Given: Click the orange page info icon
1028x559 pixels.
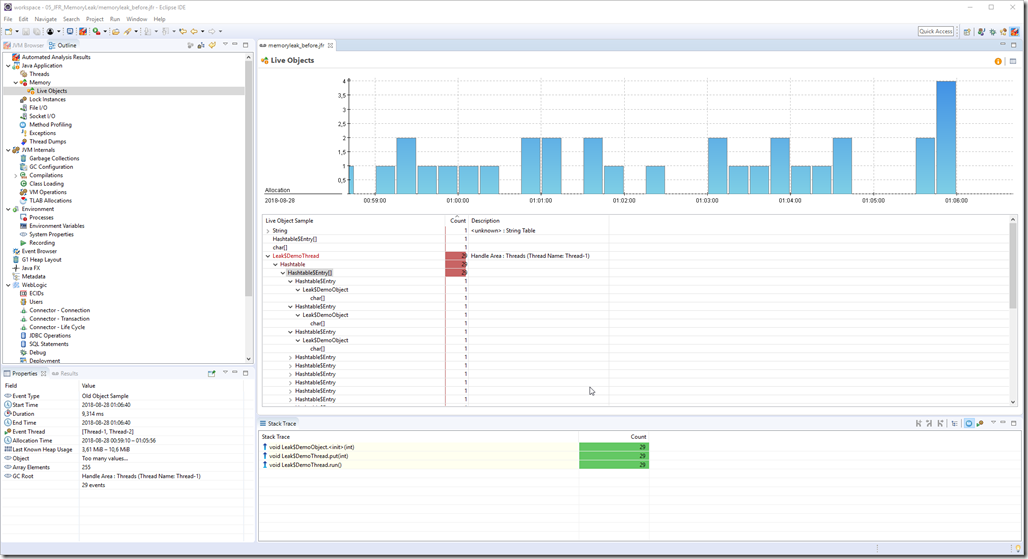Looking at the screenshot, I should point(998,61).
